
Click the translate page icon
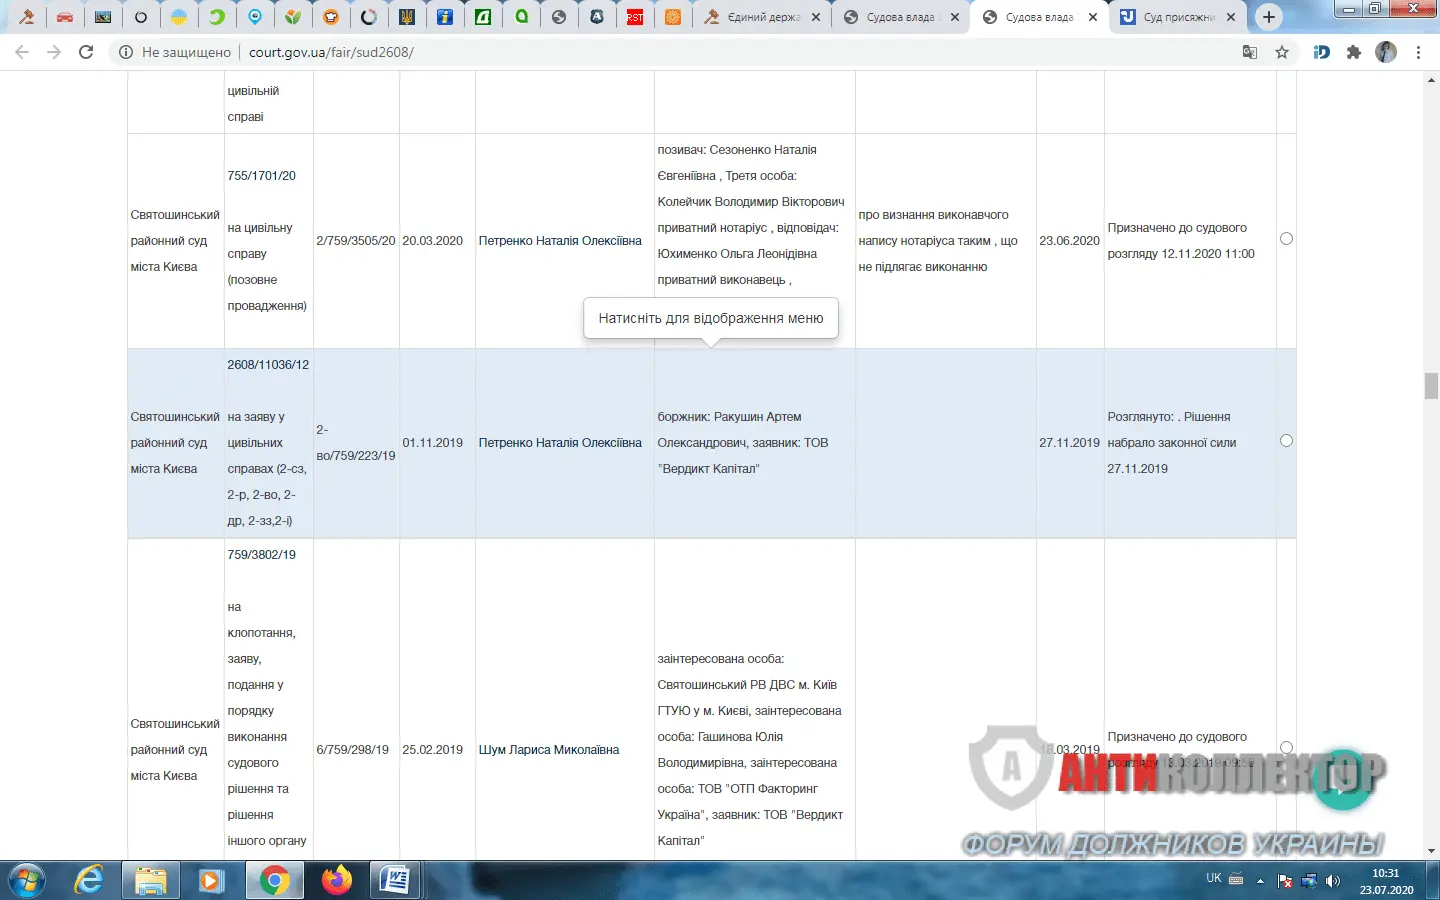tap(1250, 52)
